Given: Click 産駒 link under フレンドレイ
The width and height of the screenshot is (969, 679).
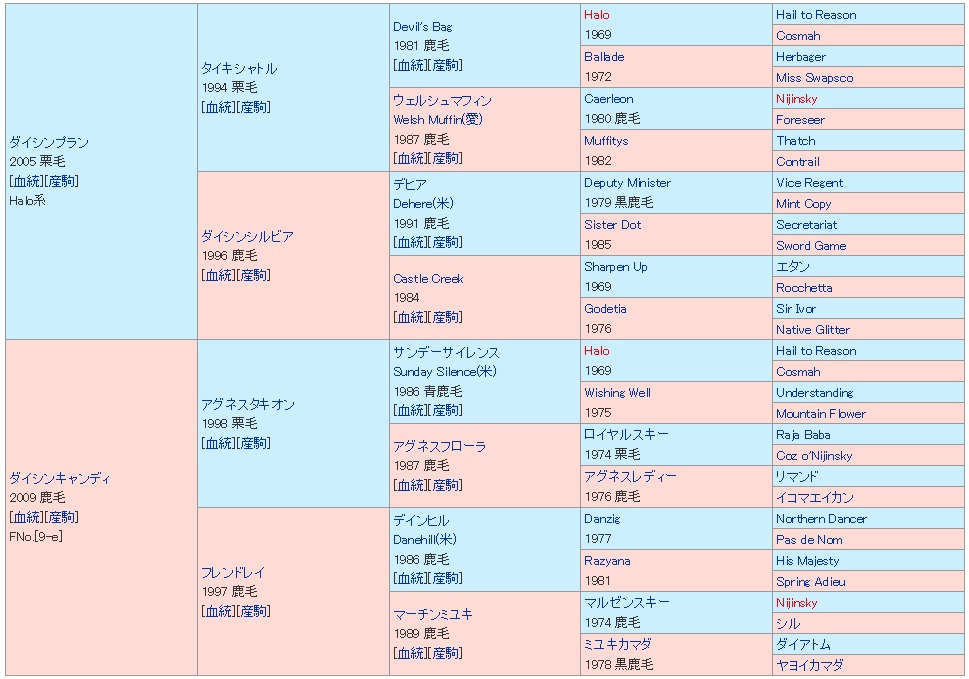Looking at the screenshot, I should [x=254, y=611].
